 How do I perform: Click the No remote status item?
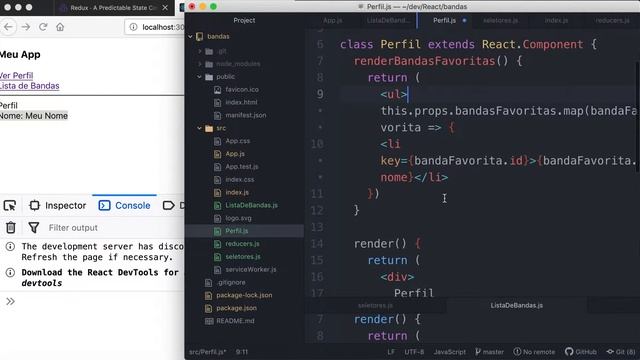(x=534, y=352)
